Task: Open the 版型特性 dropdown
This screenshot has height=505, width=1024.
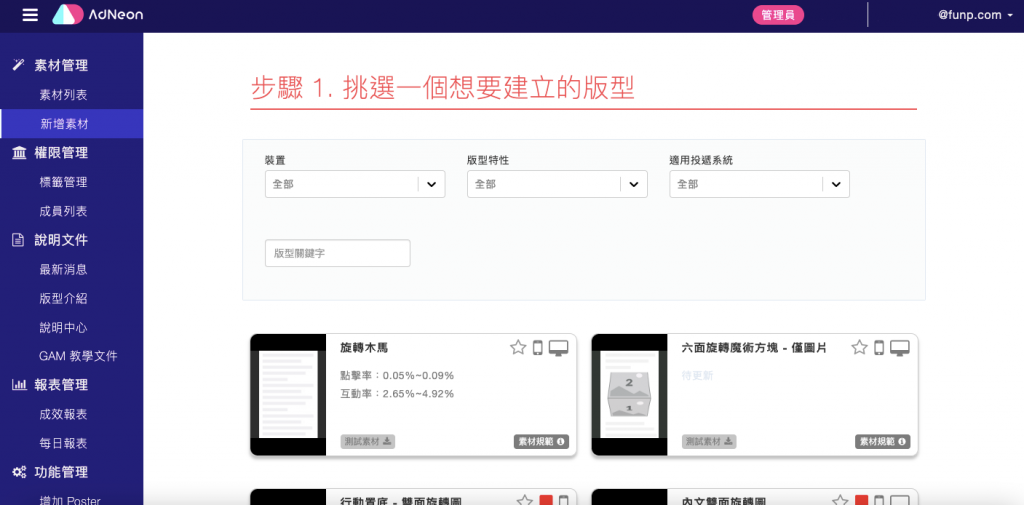Action: tap(557, 184)
